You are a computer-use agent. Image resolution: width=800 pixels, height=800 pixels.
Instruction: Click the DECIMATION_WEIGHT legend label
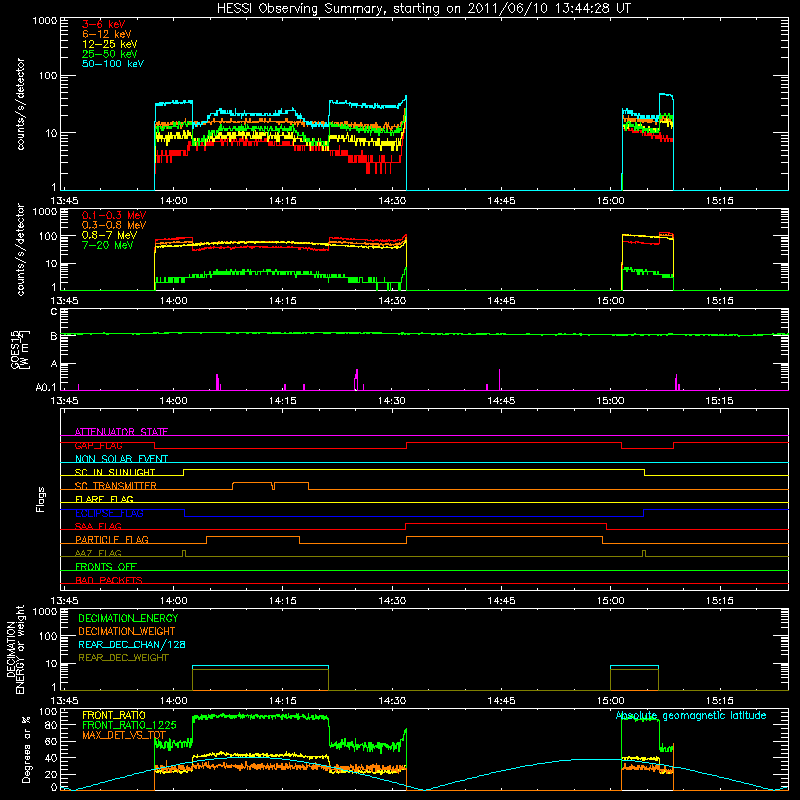click(127, 631)
